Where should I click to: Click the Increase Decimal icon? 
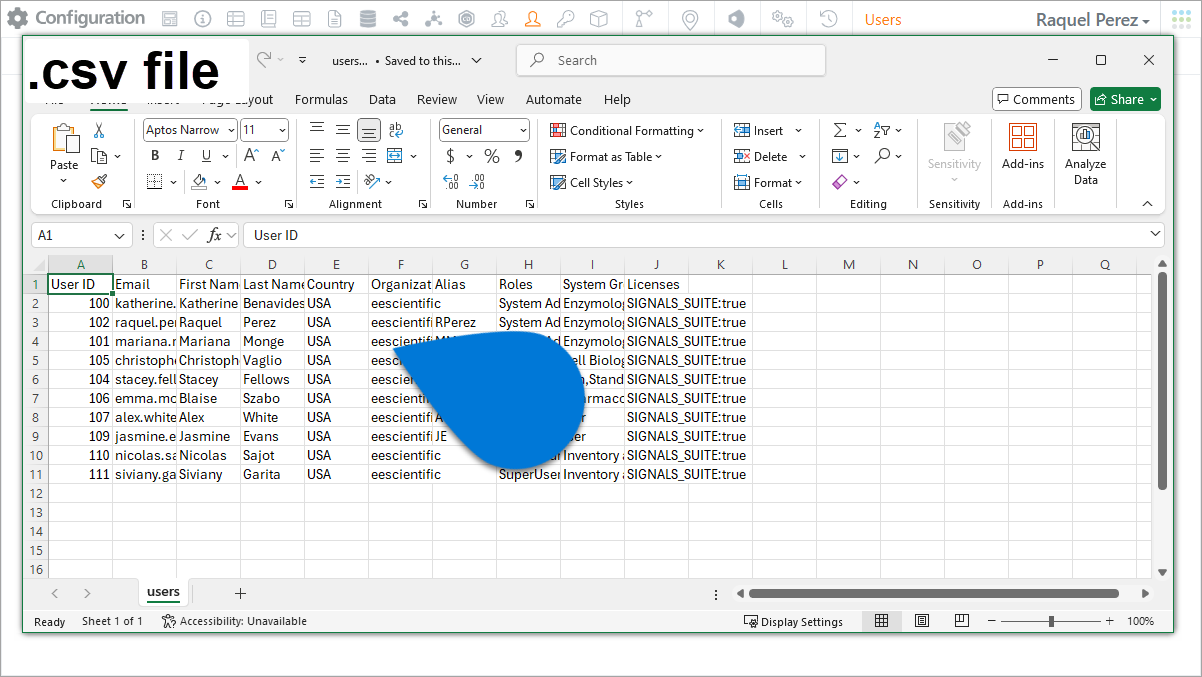(x=452, y=182)
